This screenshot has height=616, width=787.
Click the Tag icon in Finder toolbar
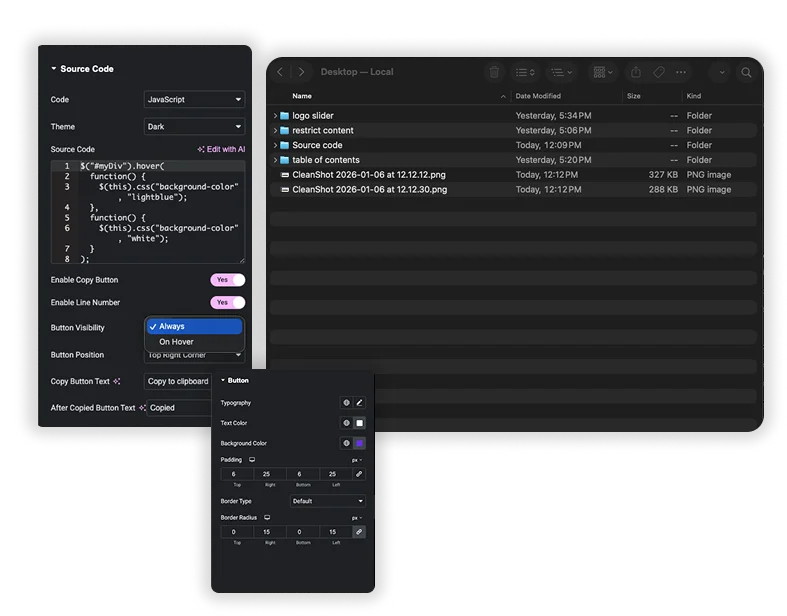659,72
